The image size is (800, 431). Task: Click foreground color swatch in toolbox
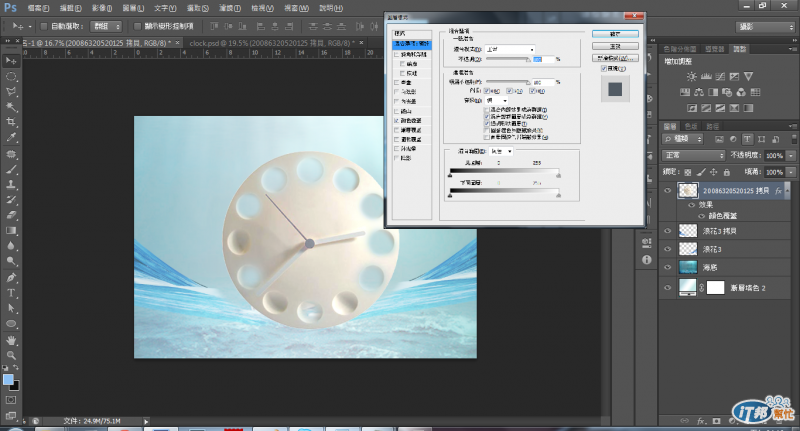pyautogui.click(x=8, y=379)
